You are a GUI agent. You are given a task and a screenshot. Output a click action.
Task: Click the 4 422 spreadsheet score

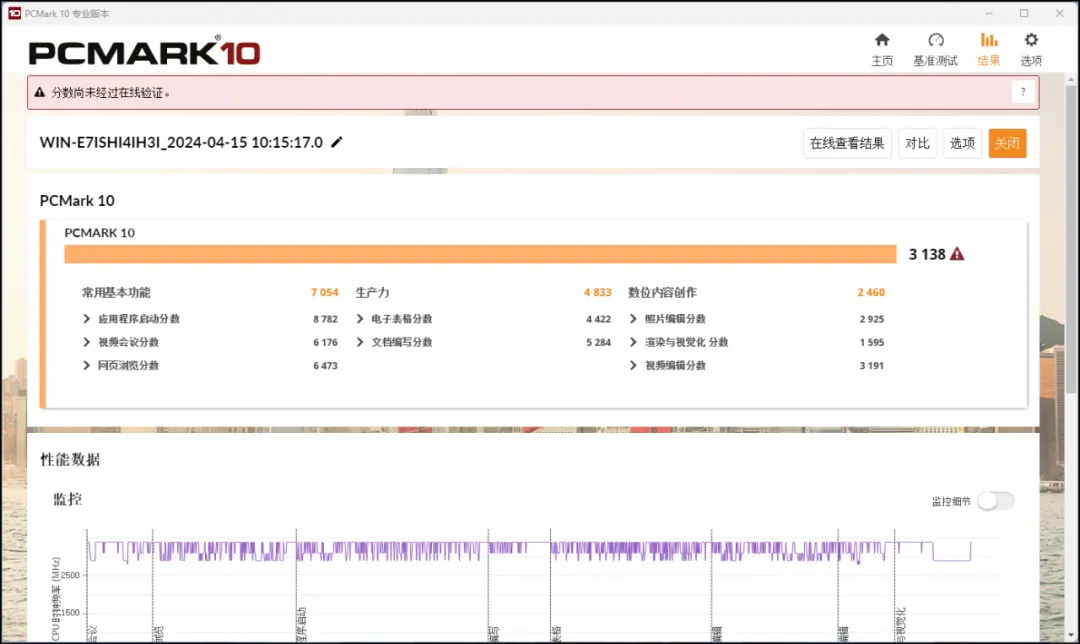coord(599,319)
